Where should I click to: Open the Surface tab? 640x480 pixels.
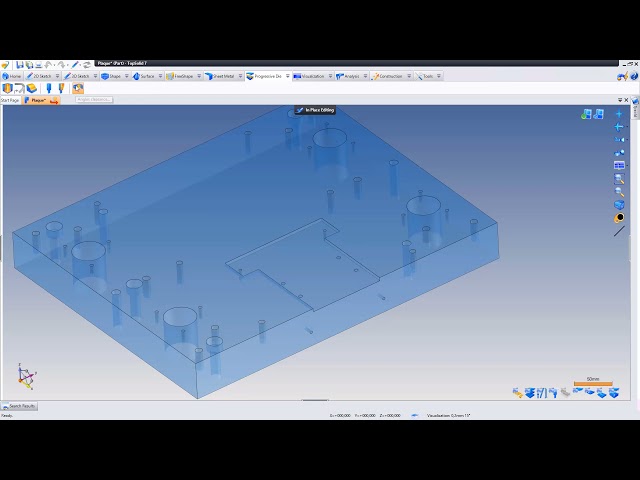point(144,76)
